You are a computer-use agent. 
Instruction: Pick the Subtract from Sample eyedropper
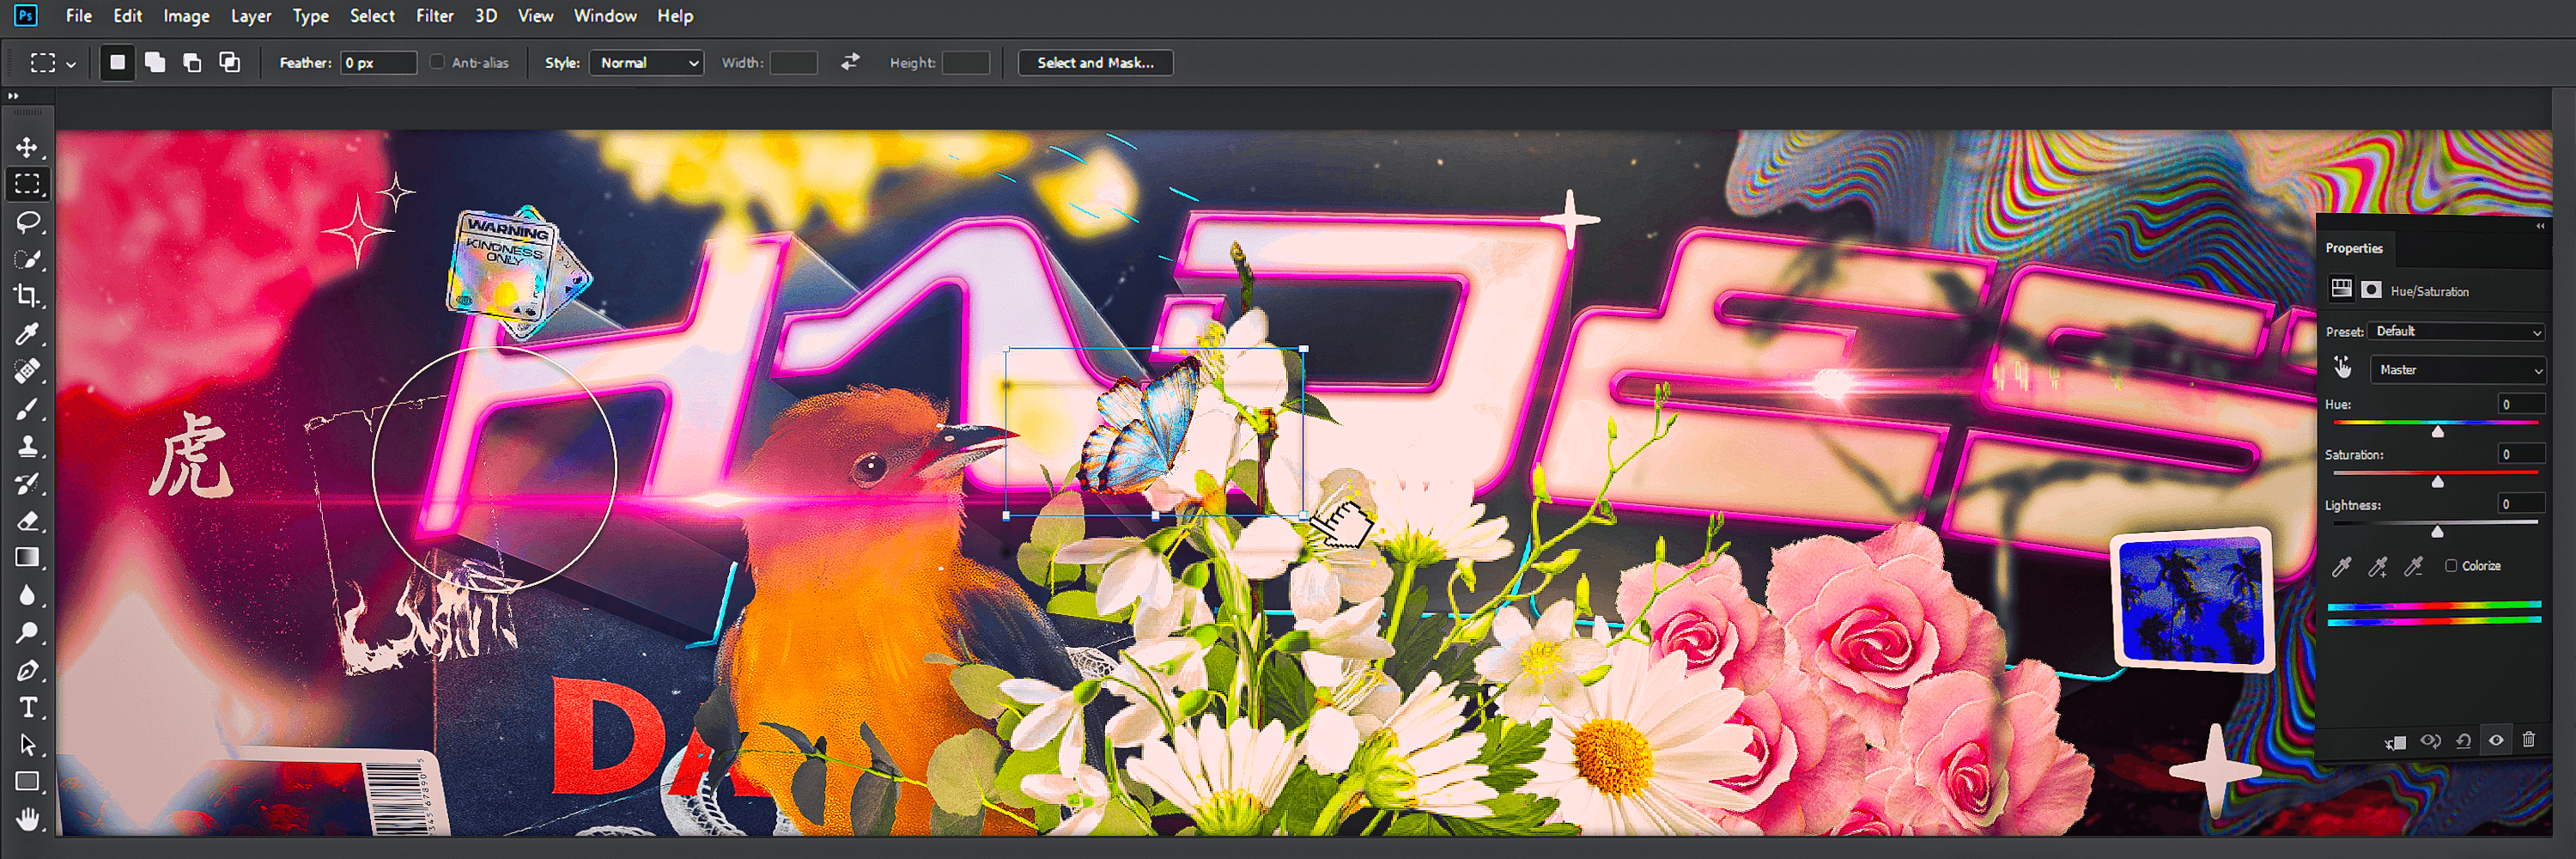2414,567
